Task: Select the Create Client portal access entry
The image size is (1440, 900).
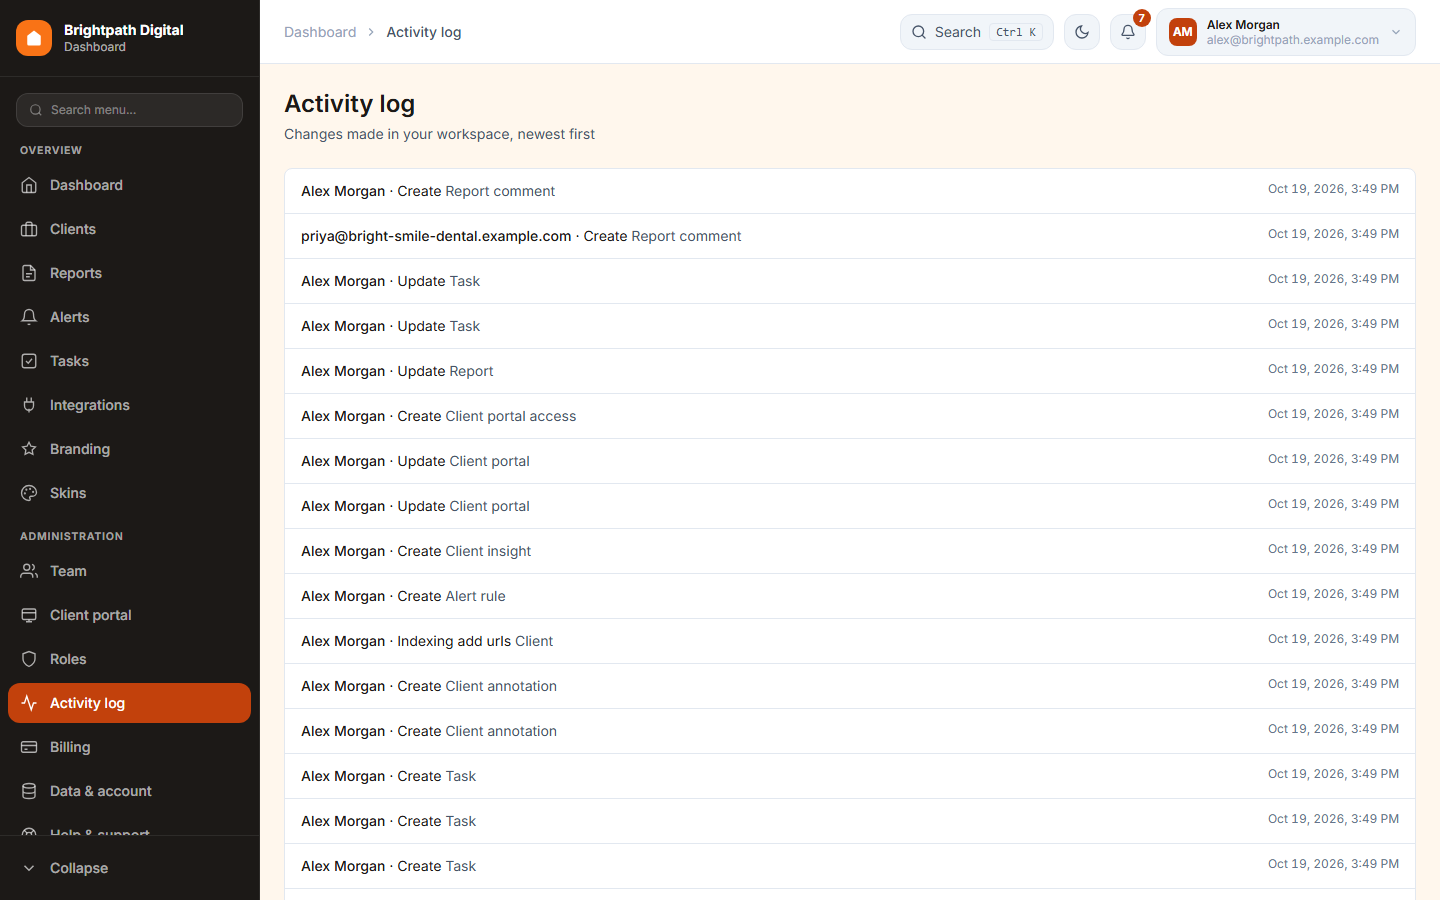Action: click(x=850, y=416)
